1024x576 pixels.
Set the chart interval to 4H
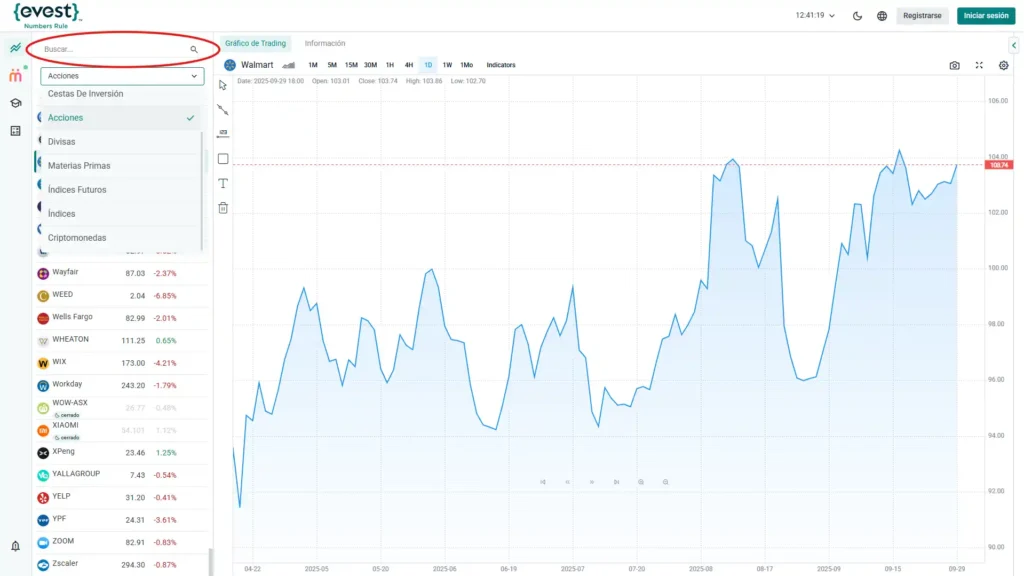coord(409,65)
